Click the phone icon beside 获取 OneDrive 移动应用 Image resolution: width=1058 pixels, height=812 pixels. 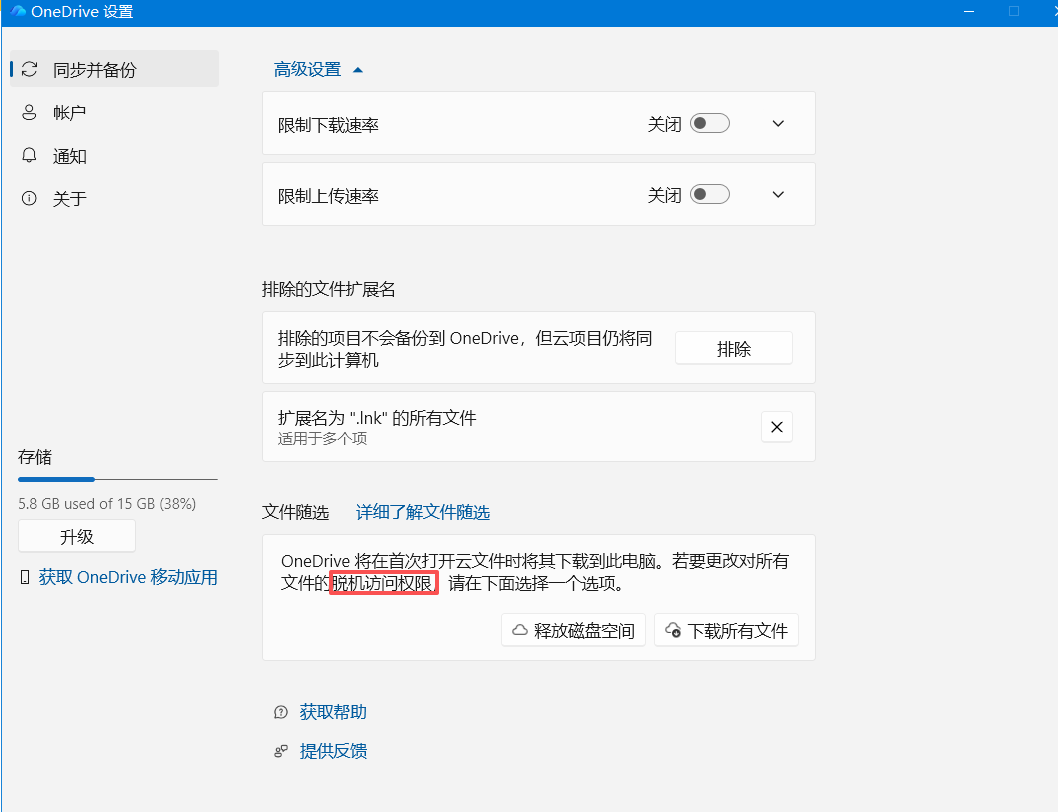[25, 577]
